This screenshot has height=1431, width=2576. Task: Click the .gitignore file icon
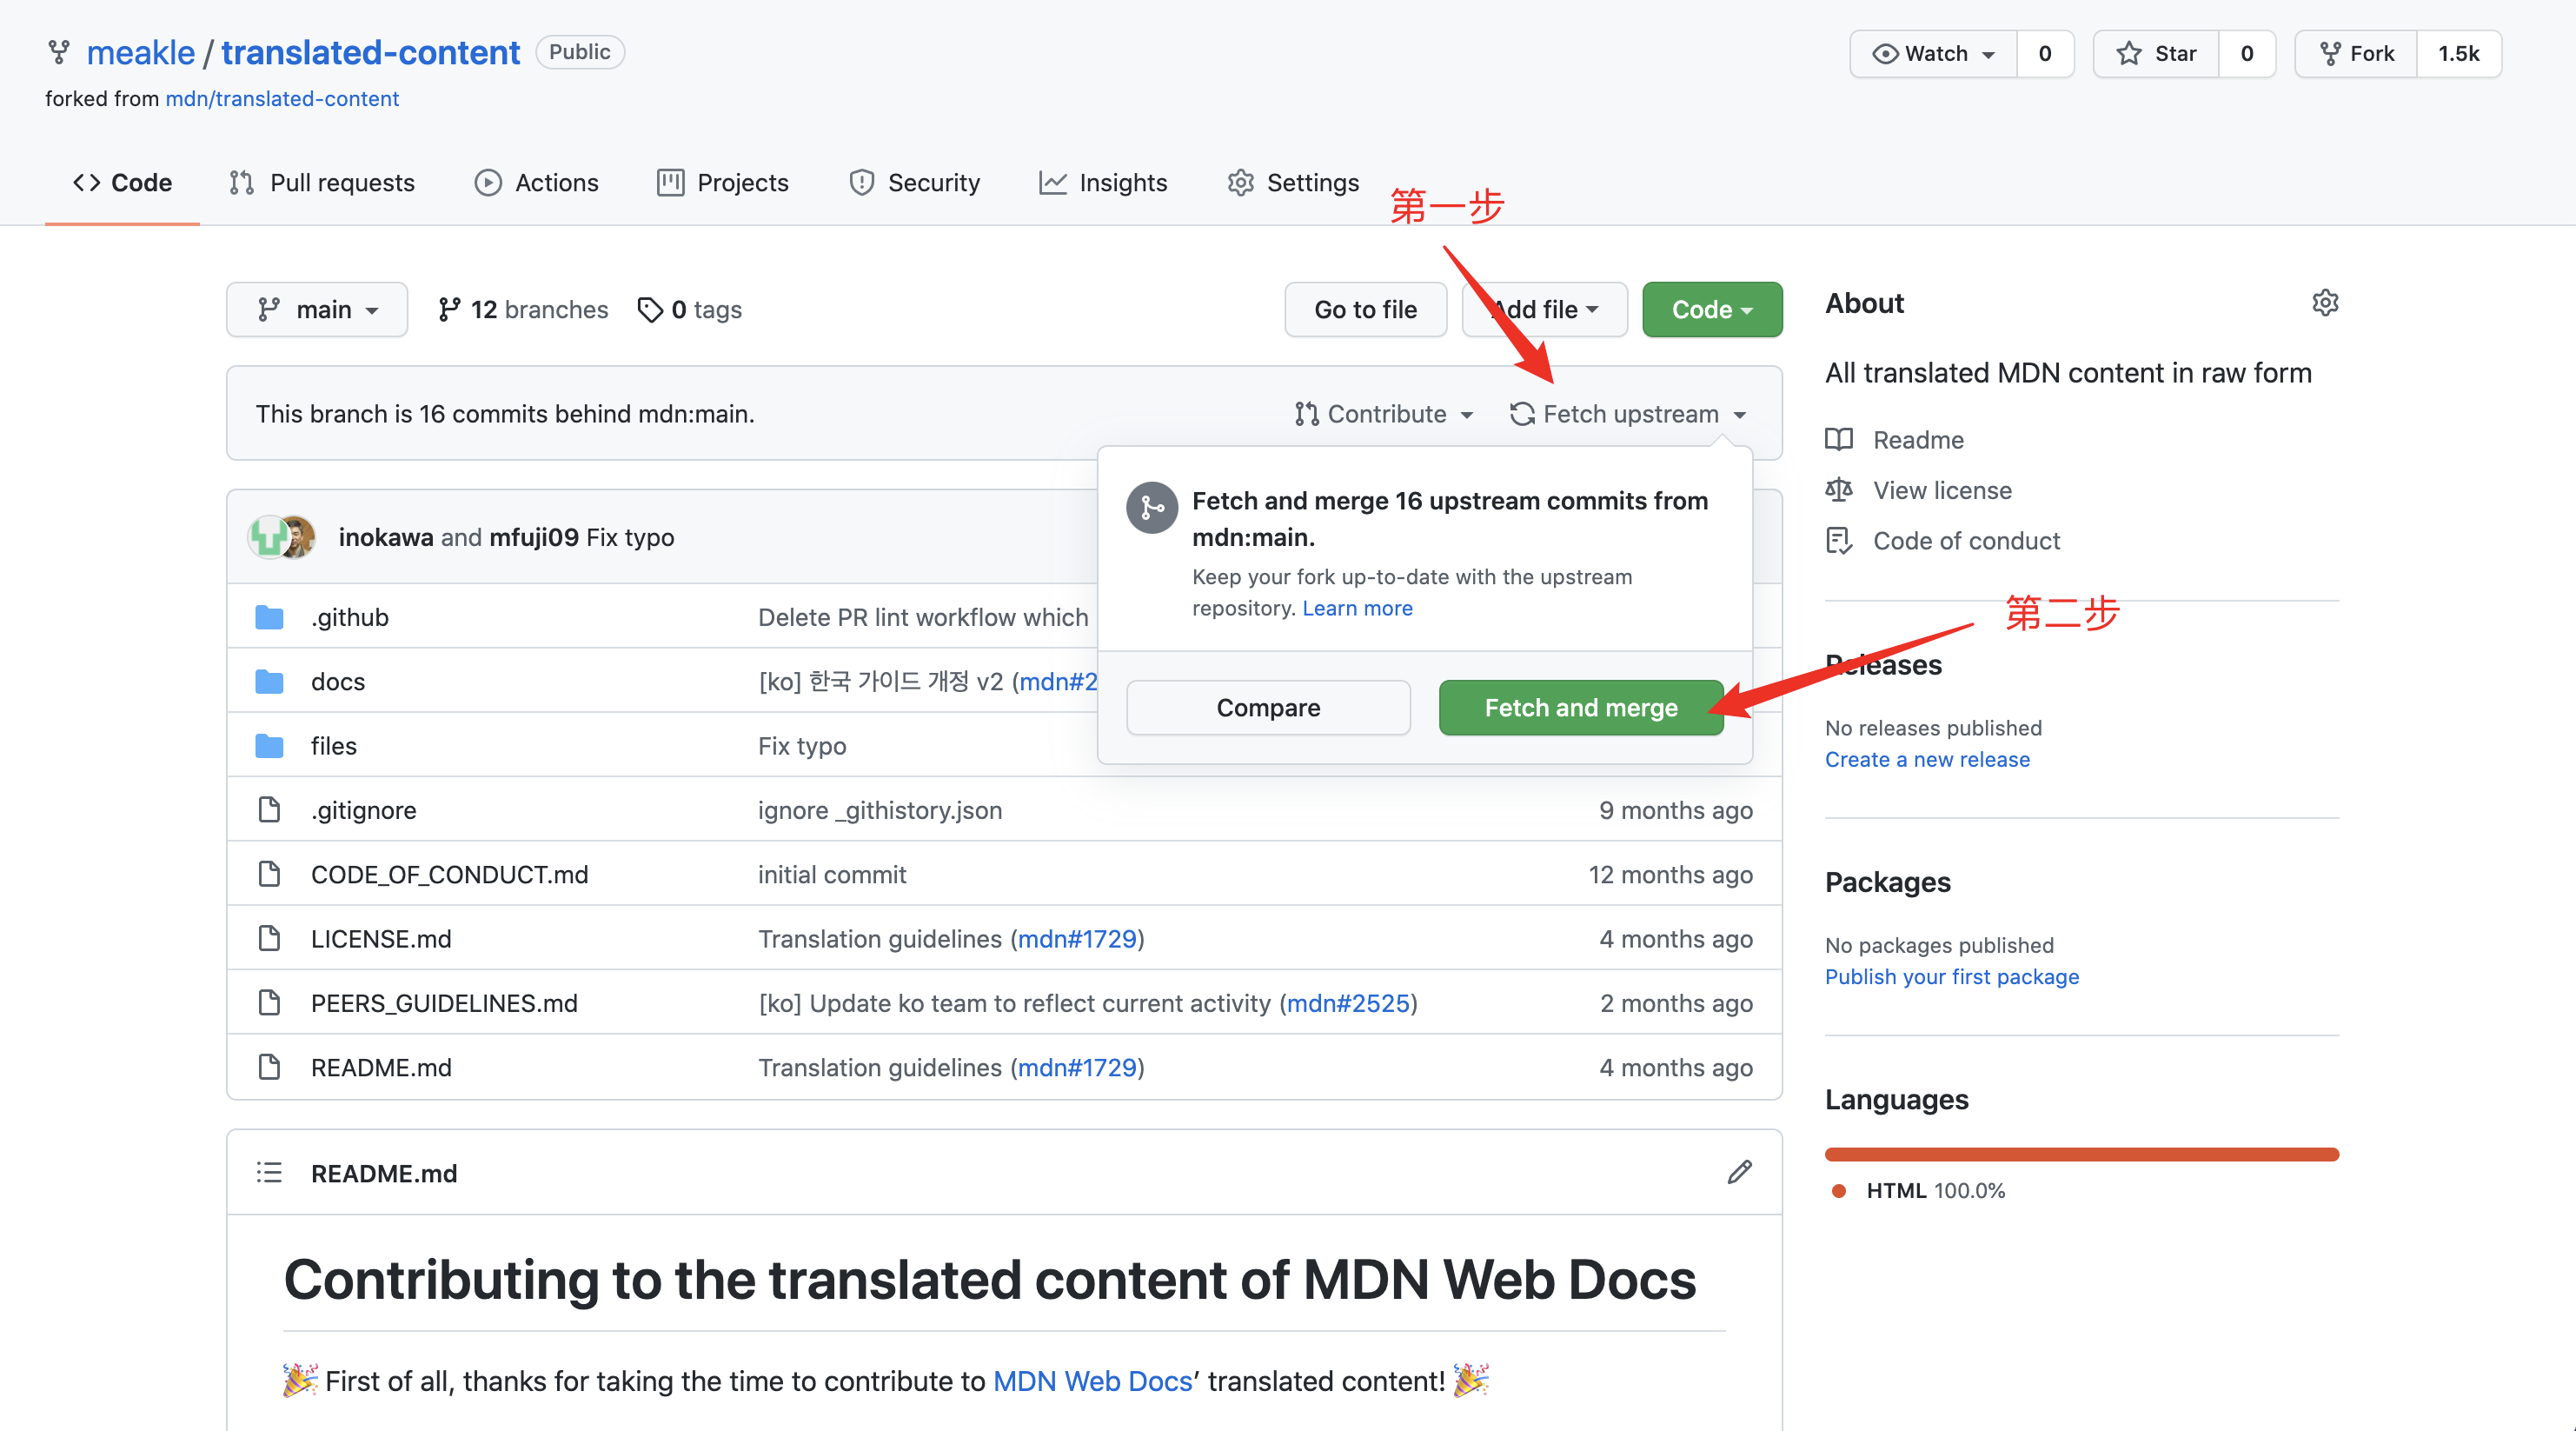(x=269, y=810)
